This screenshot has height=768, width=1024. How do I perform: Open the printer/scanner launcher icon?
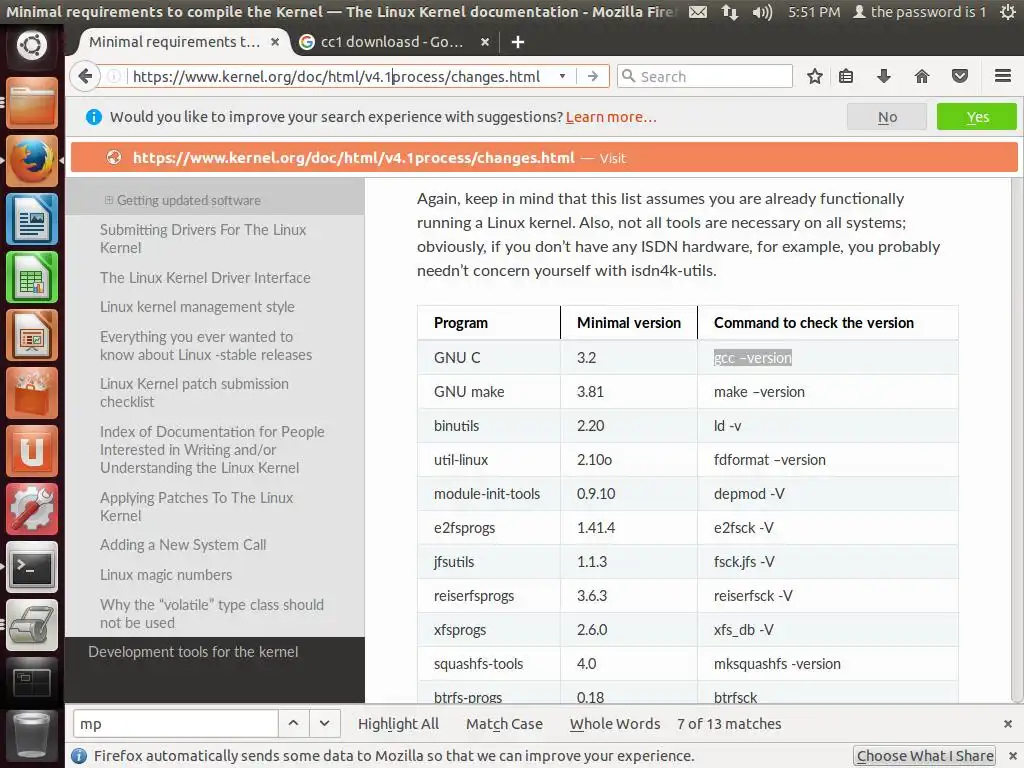coord(31,625)
